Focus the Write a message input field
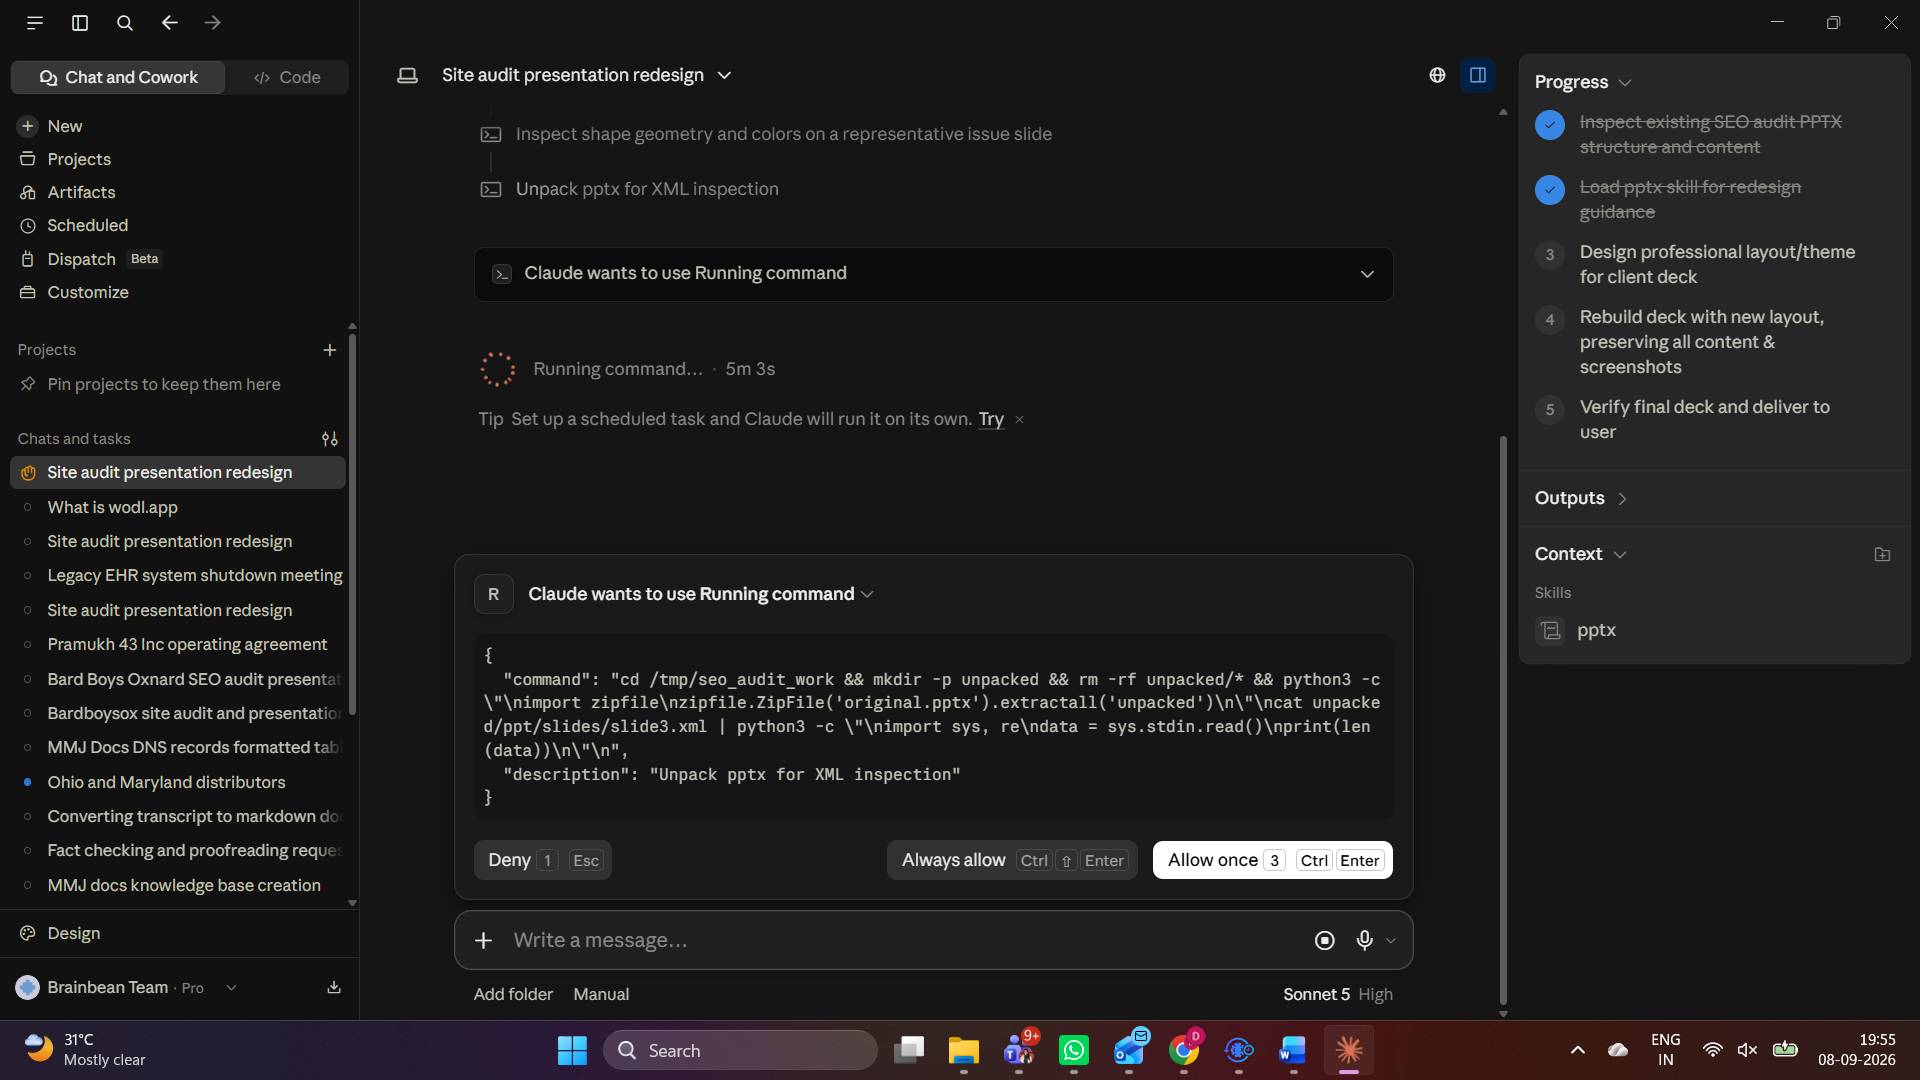Screen dimensions: 1920x1080 [900, 940]
